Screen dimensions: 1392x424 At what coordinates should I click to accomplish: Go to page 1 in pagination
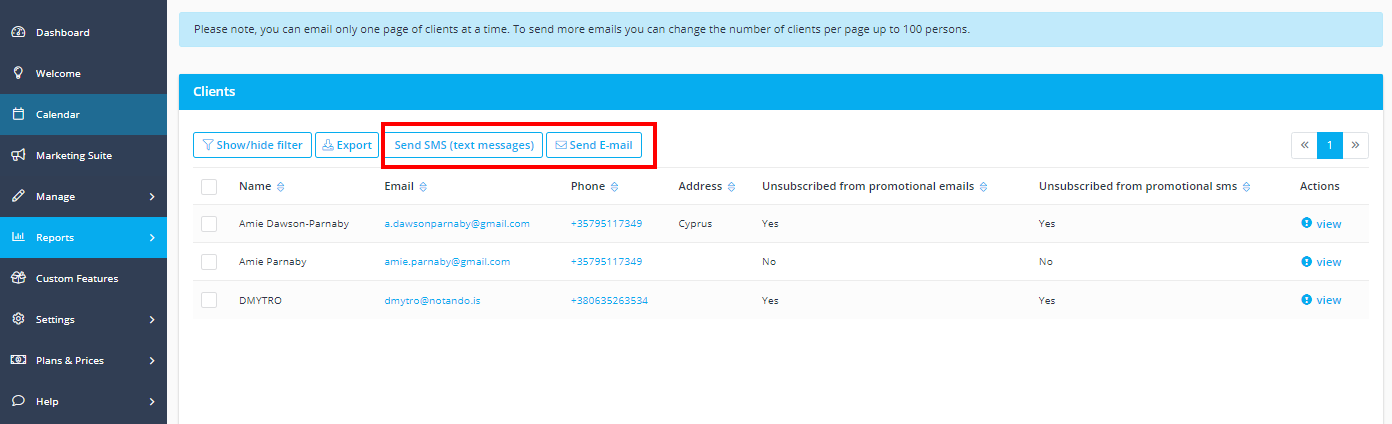click(x=1330, y=145)
